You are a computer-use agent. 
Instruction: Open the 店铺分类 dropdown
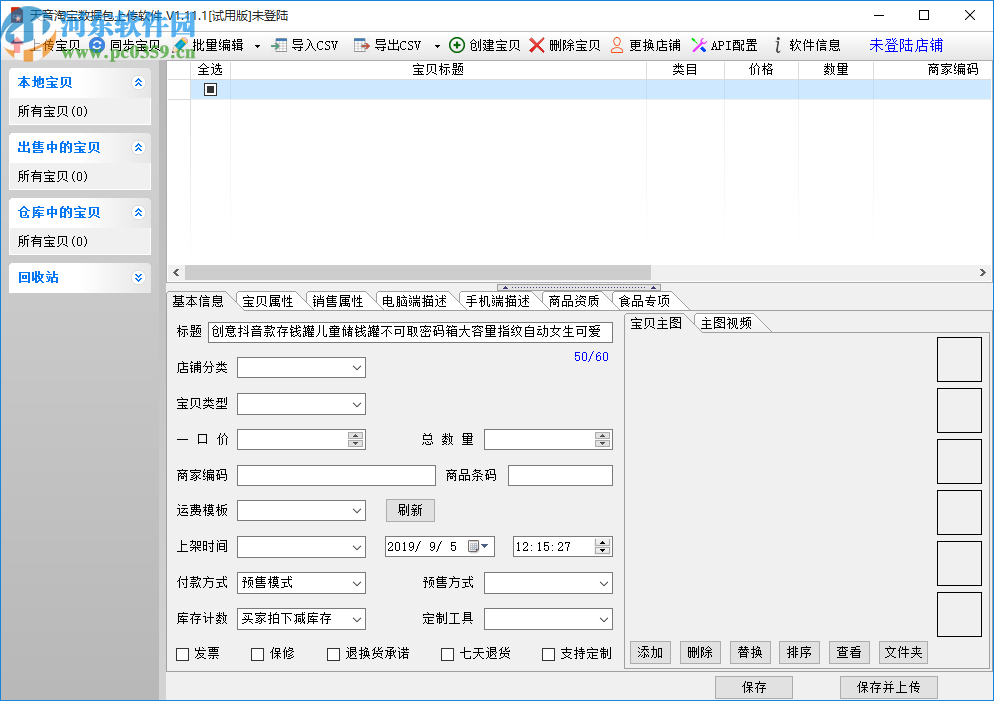pos(301,368)
